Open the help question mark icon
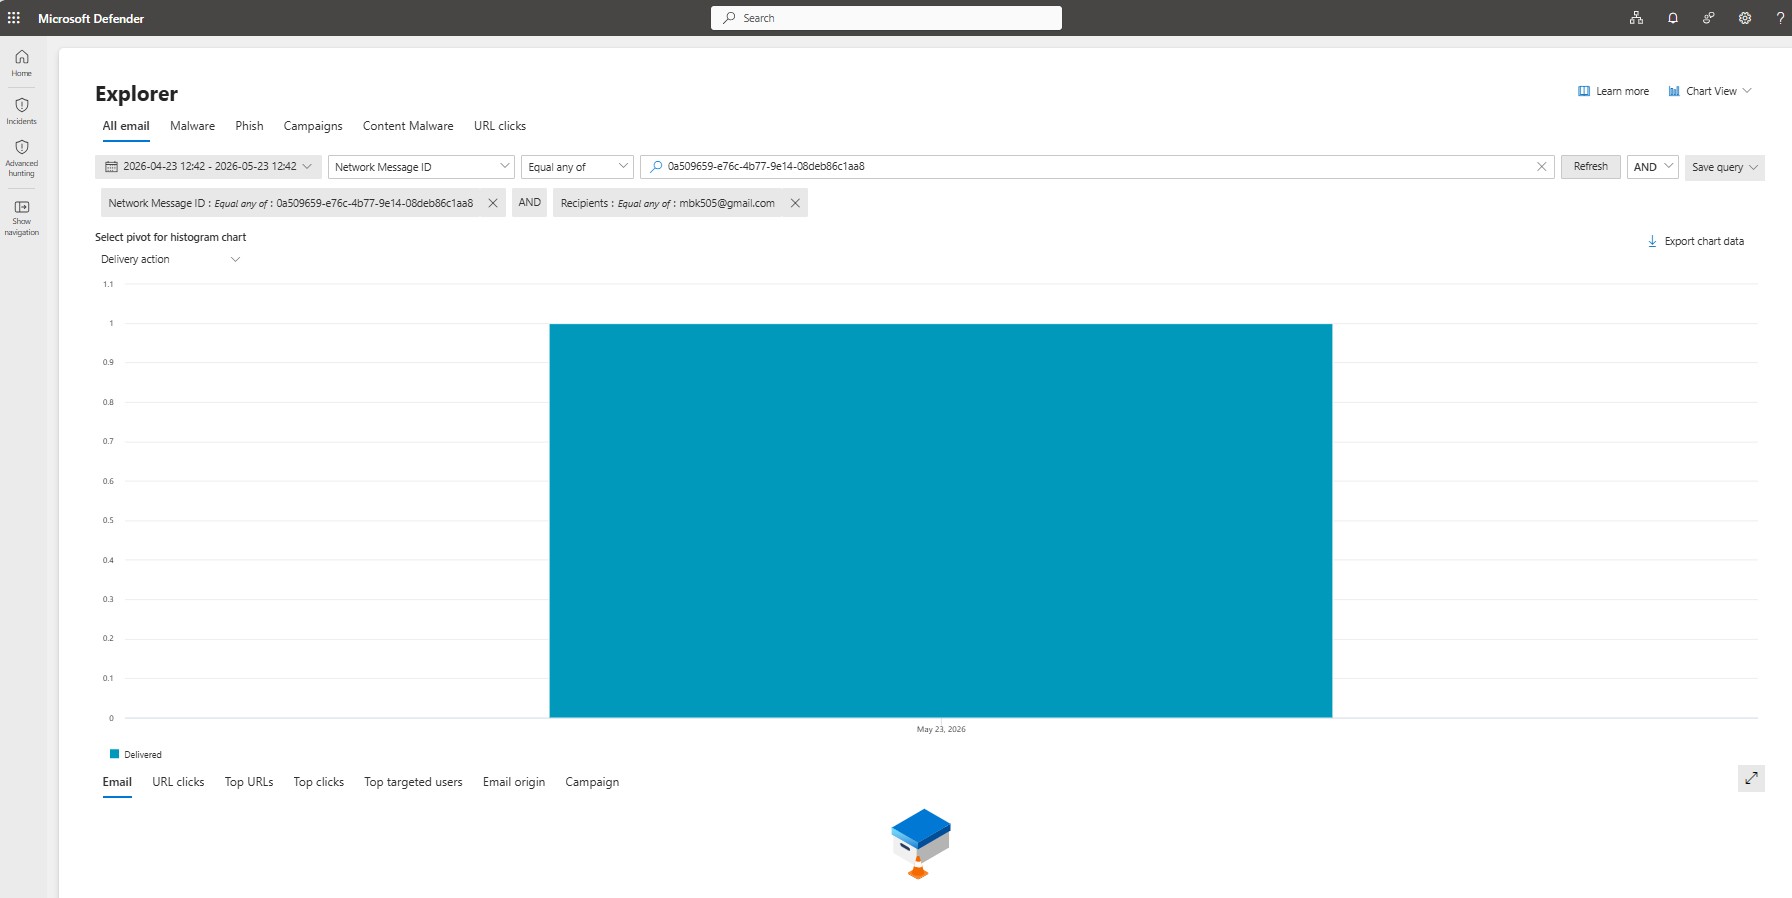This screenshot has height=898, width=1792. coord(1780,18)
